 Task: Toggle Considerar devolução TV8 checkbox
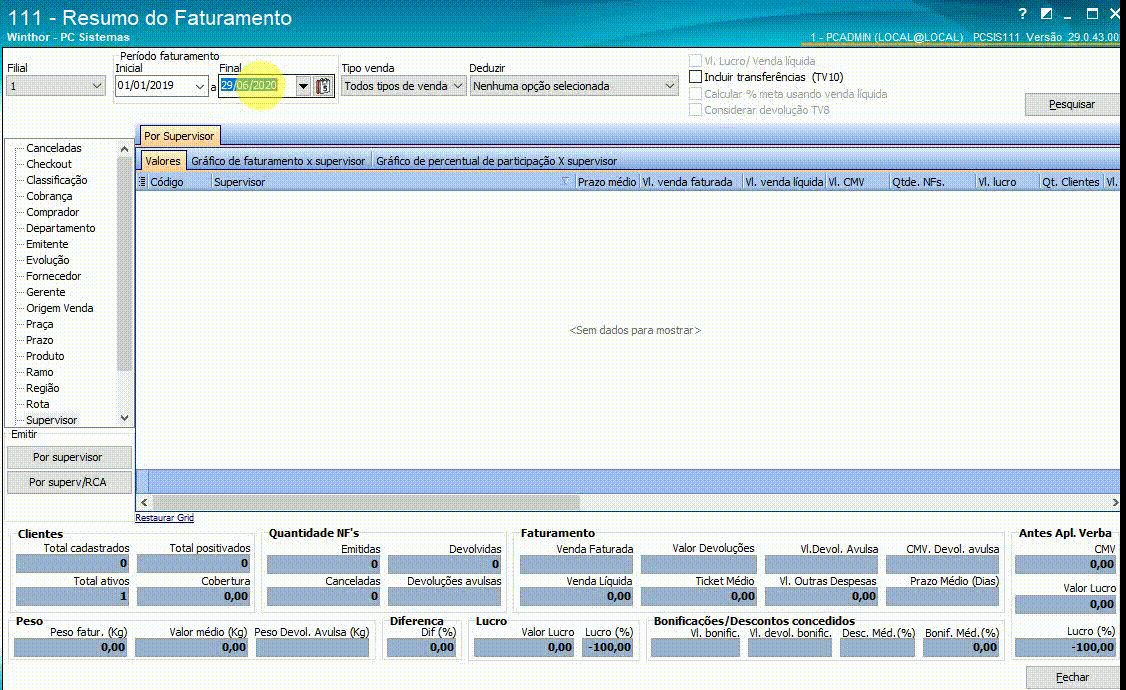click(x=695, y=110)
